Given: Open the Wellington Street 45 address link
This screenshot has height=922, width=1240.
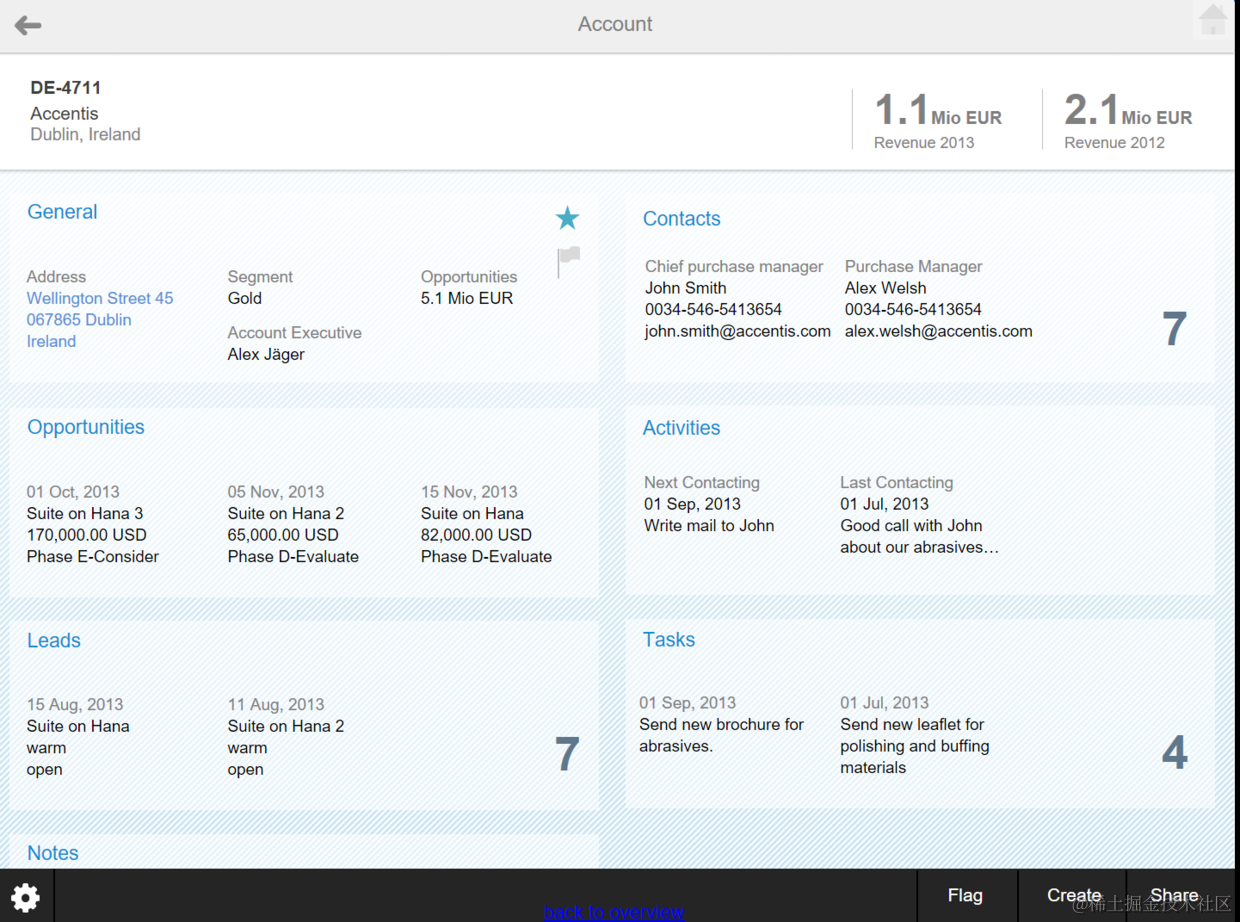Looking at the screenshot, I should 100,298.
